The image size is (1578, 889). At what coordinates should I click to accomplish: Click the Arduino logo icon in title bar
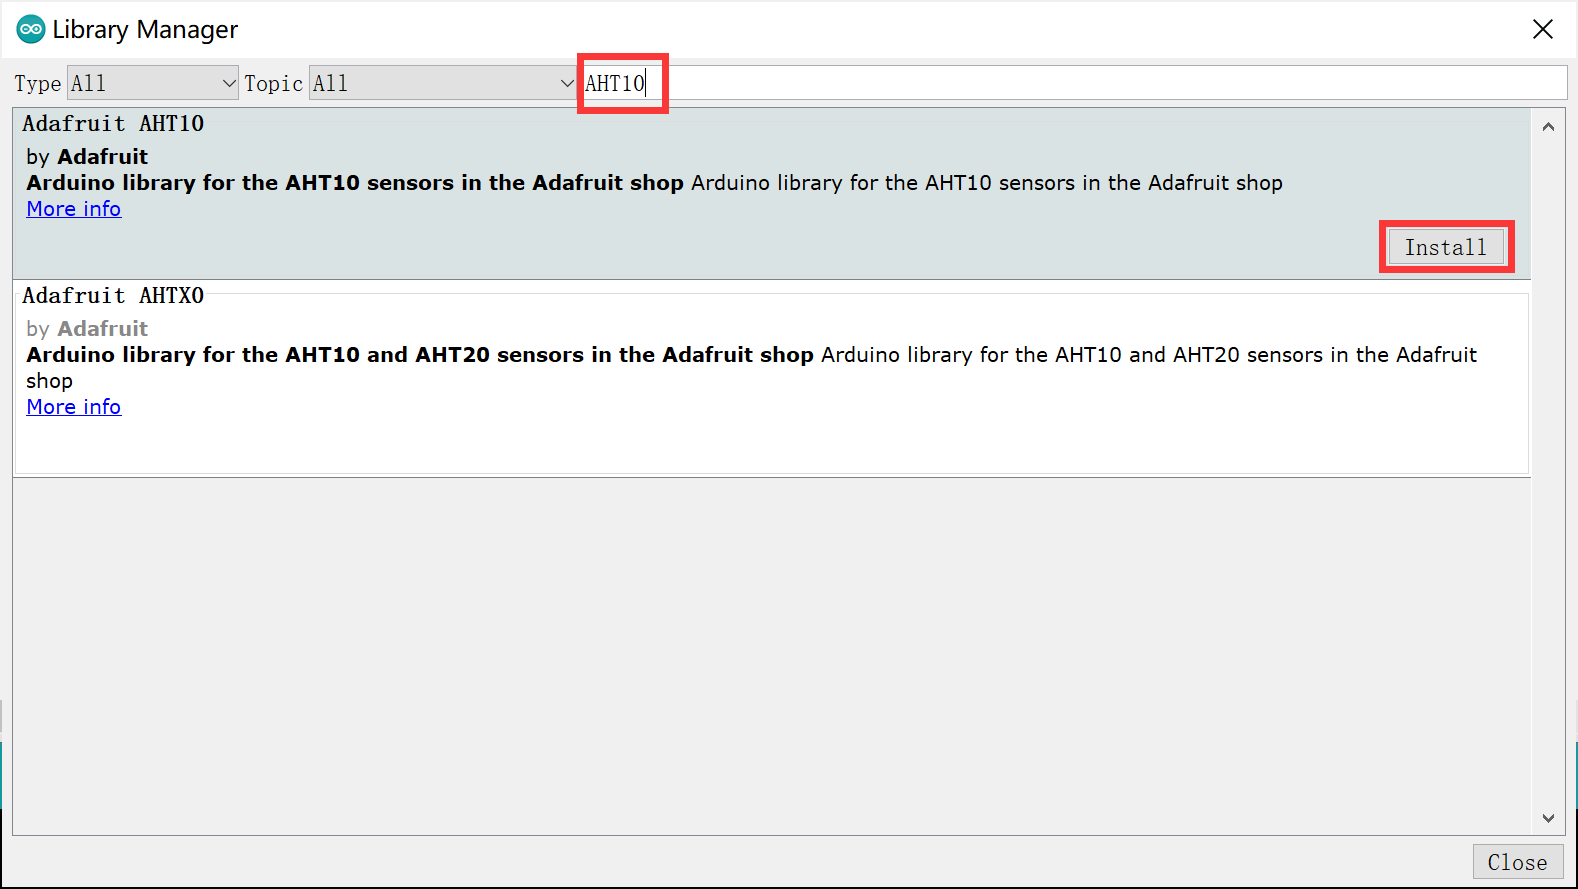pos(30,29)
